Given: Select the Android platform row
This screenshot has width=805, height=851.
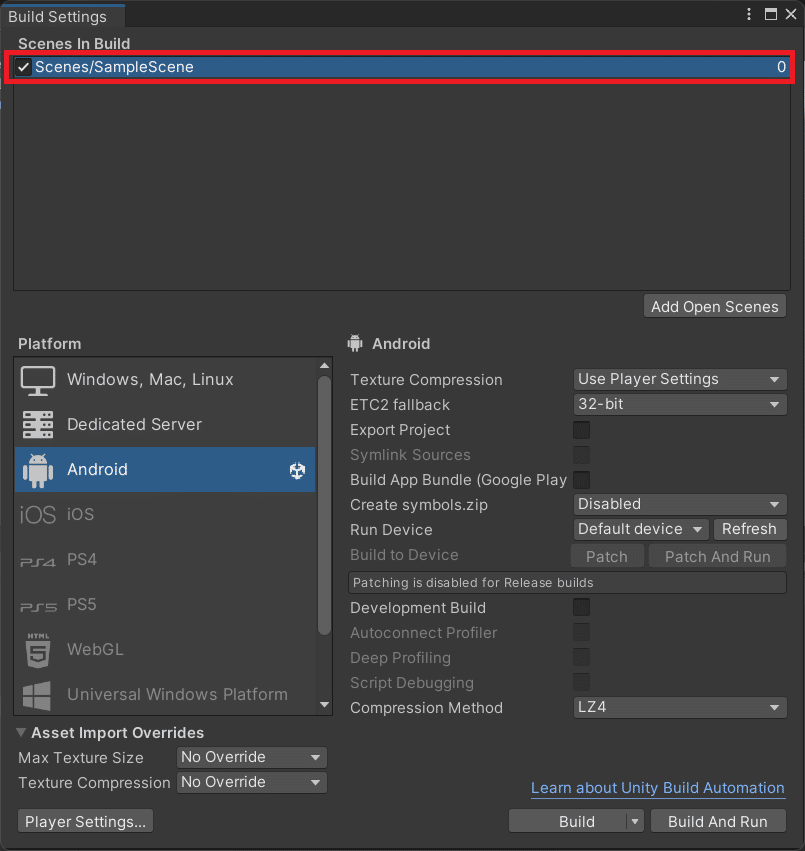Looking at the screenshot, I should (x=165, y=470).
